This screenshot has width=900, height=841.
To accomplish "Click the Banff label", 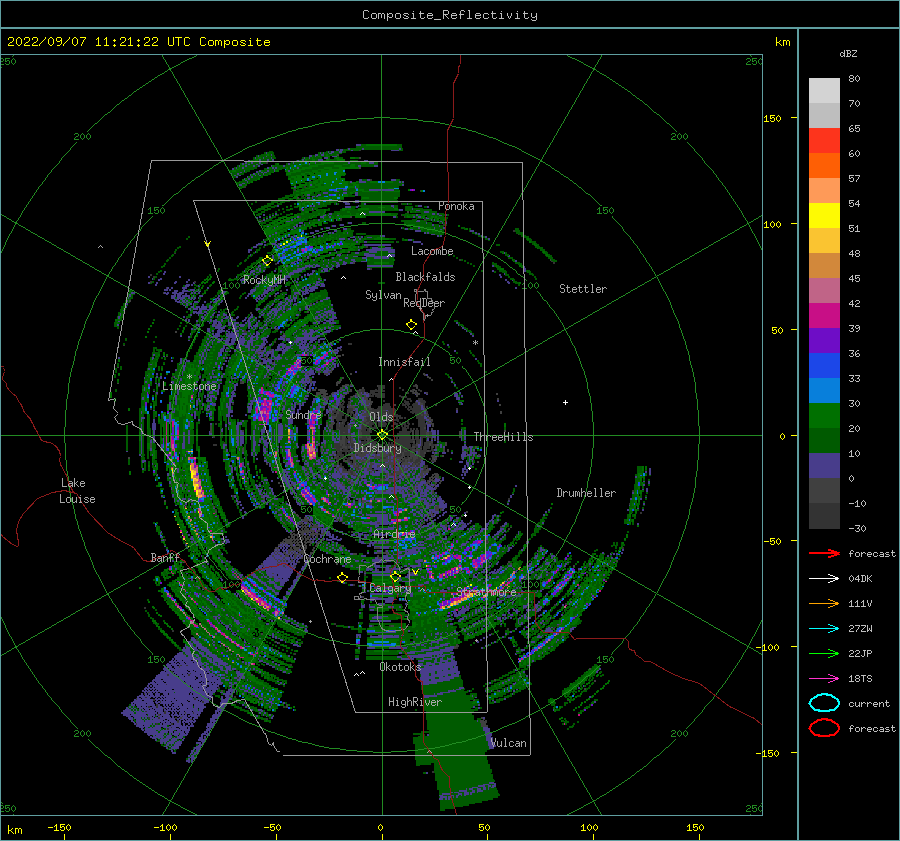I will point(165,557).
